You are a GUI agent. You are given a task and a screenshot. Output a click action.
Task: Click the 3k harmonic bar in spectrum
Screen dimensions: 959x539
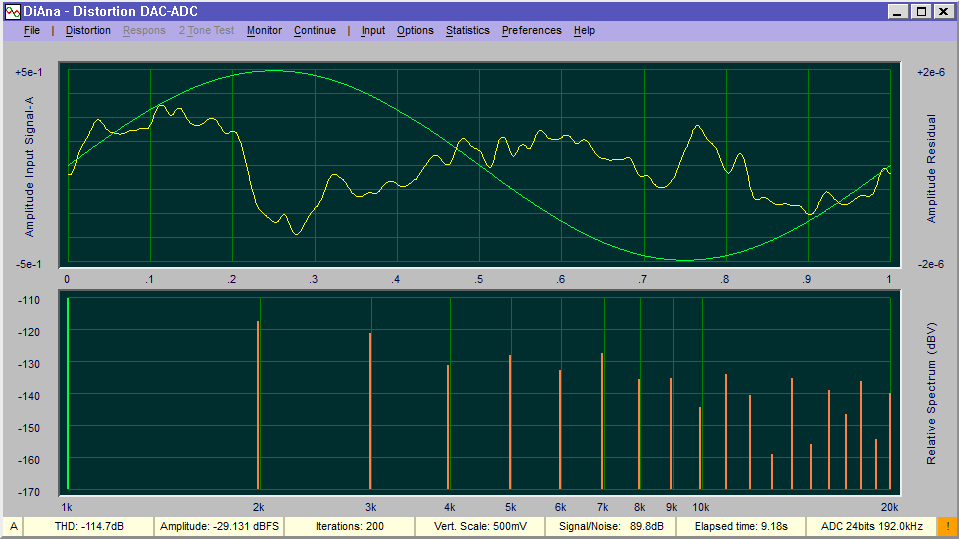(x=370, y=411)
